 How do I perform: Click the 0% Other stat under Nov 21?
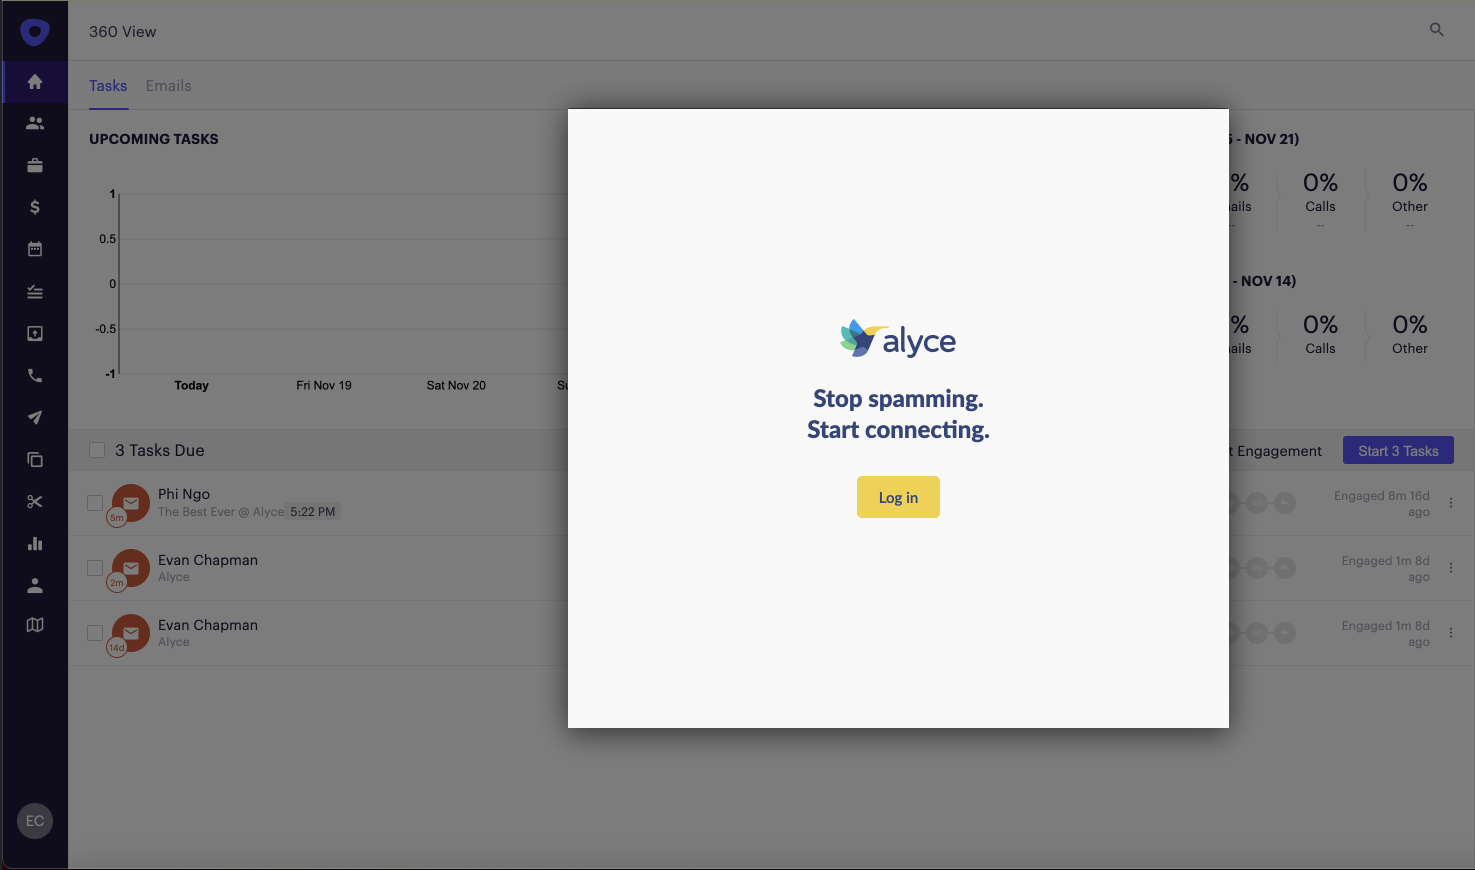(x=1410, y=192)
